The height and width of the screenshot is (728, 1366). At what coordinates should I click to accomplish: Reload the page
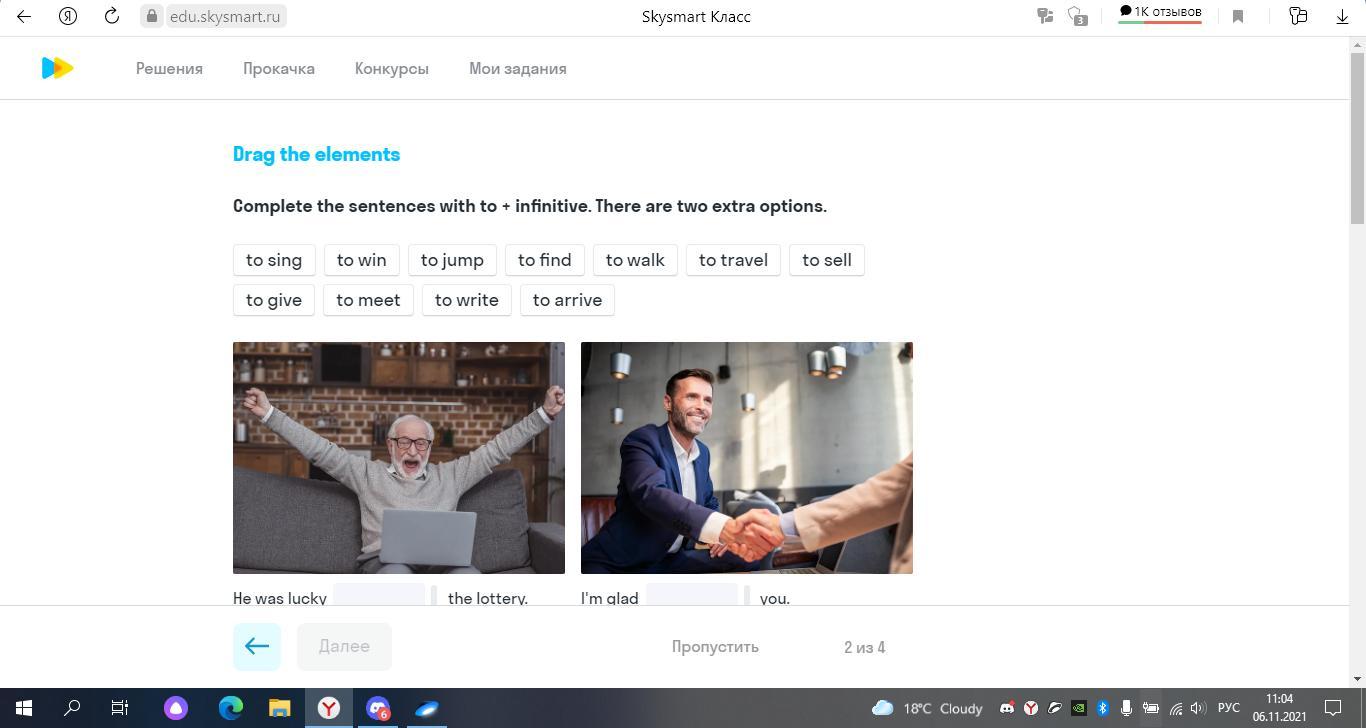pyautogui.click(x=112, y=16)
